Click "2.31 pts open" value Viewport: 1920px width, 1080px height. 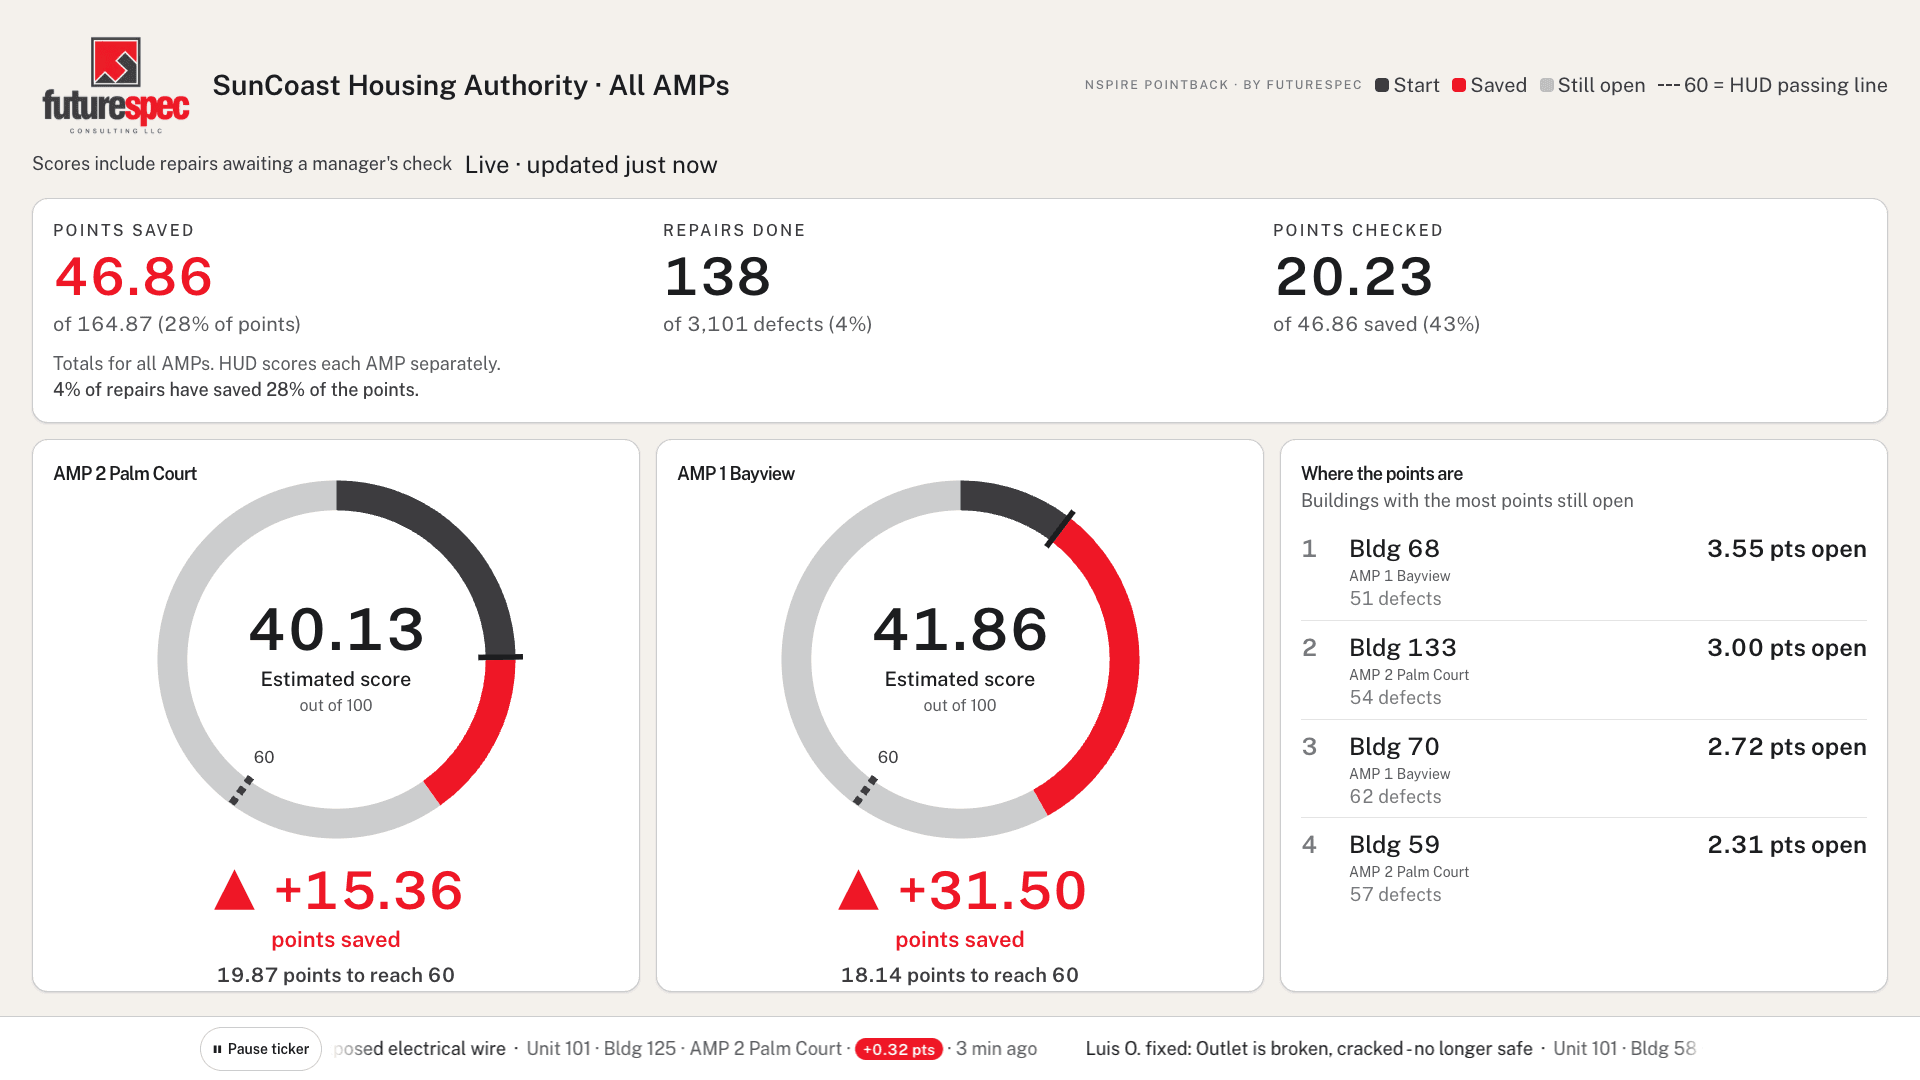coord(1786,845)
